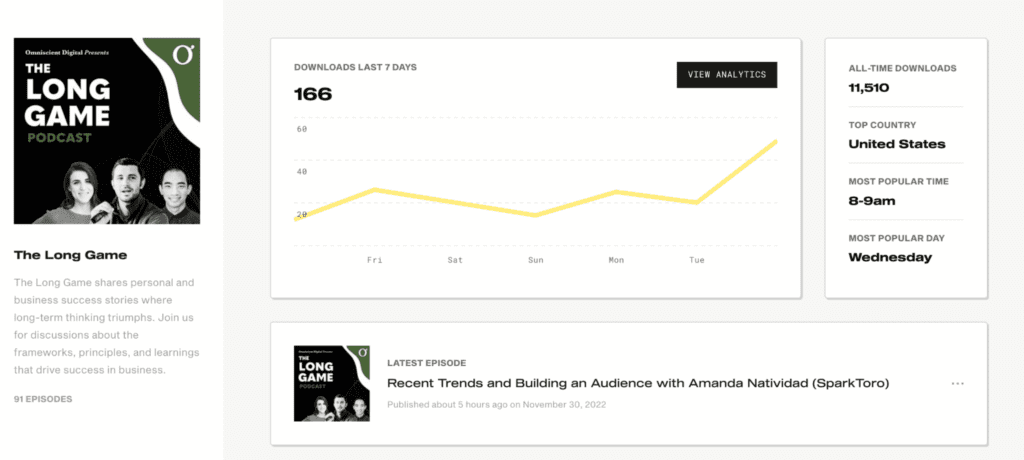Open the Amanda Natividad episode title
The image size is (1024, 460).
pos(638,384)
